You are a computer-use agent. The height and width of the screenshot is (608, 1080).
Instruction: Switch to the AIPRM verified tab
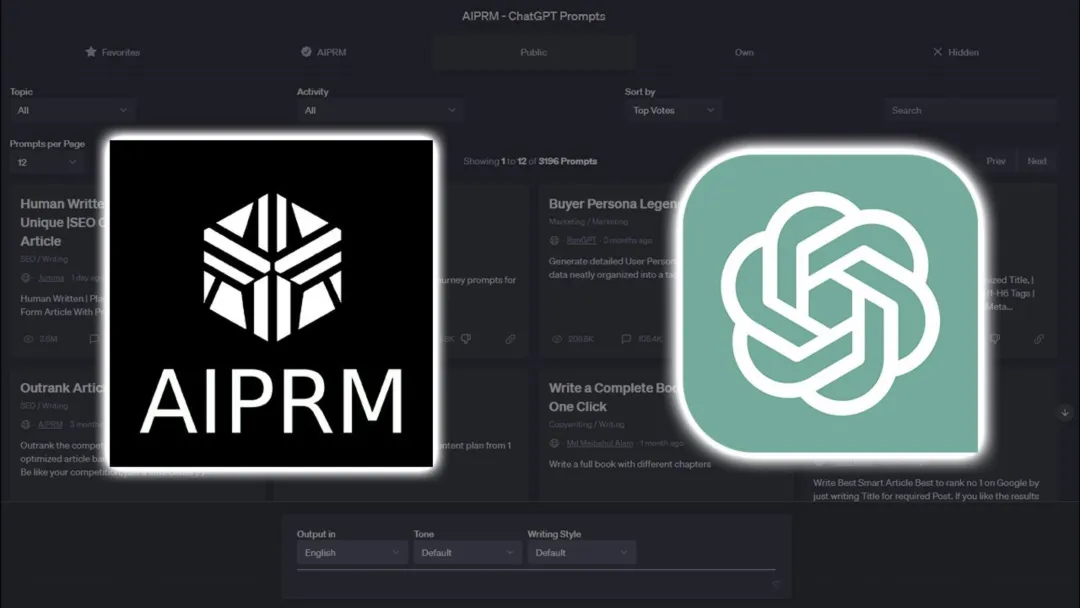tap(324, 52)
